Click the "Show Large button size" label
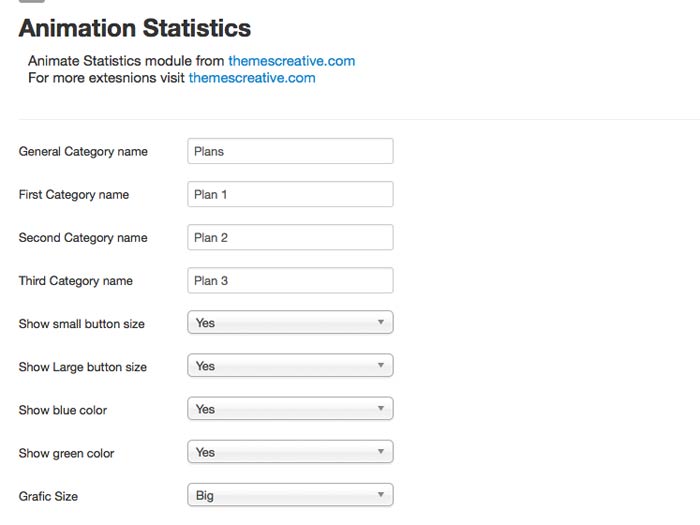700x525 pixels. (82, 367)
